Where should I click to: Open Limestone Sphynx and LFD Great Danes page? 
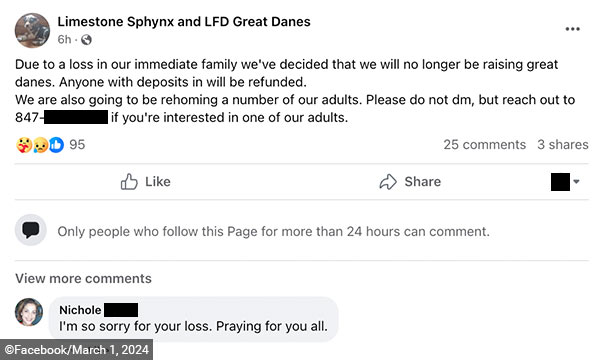point(184,22)
